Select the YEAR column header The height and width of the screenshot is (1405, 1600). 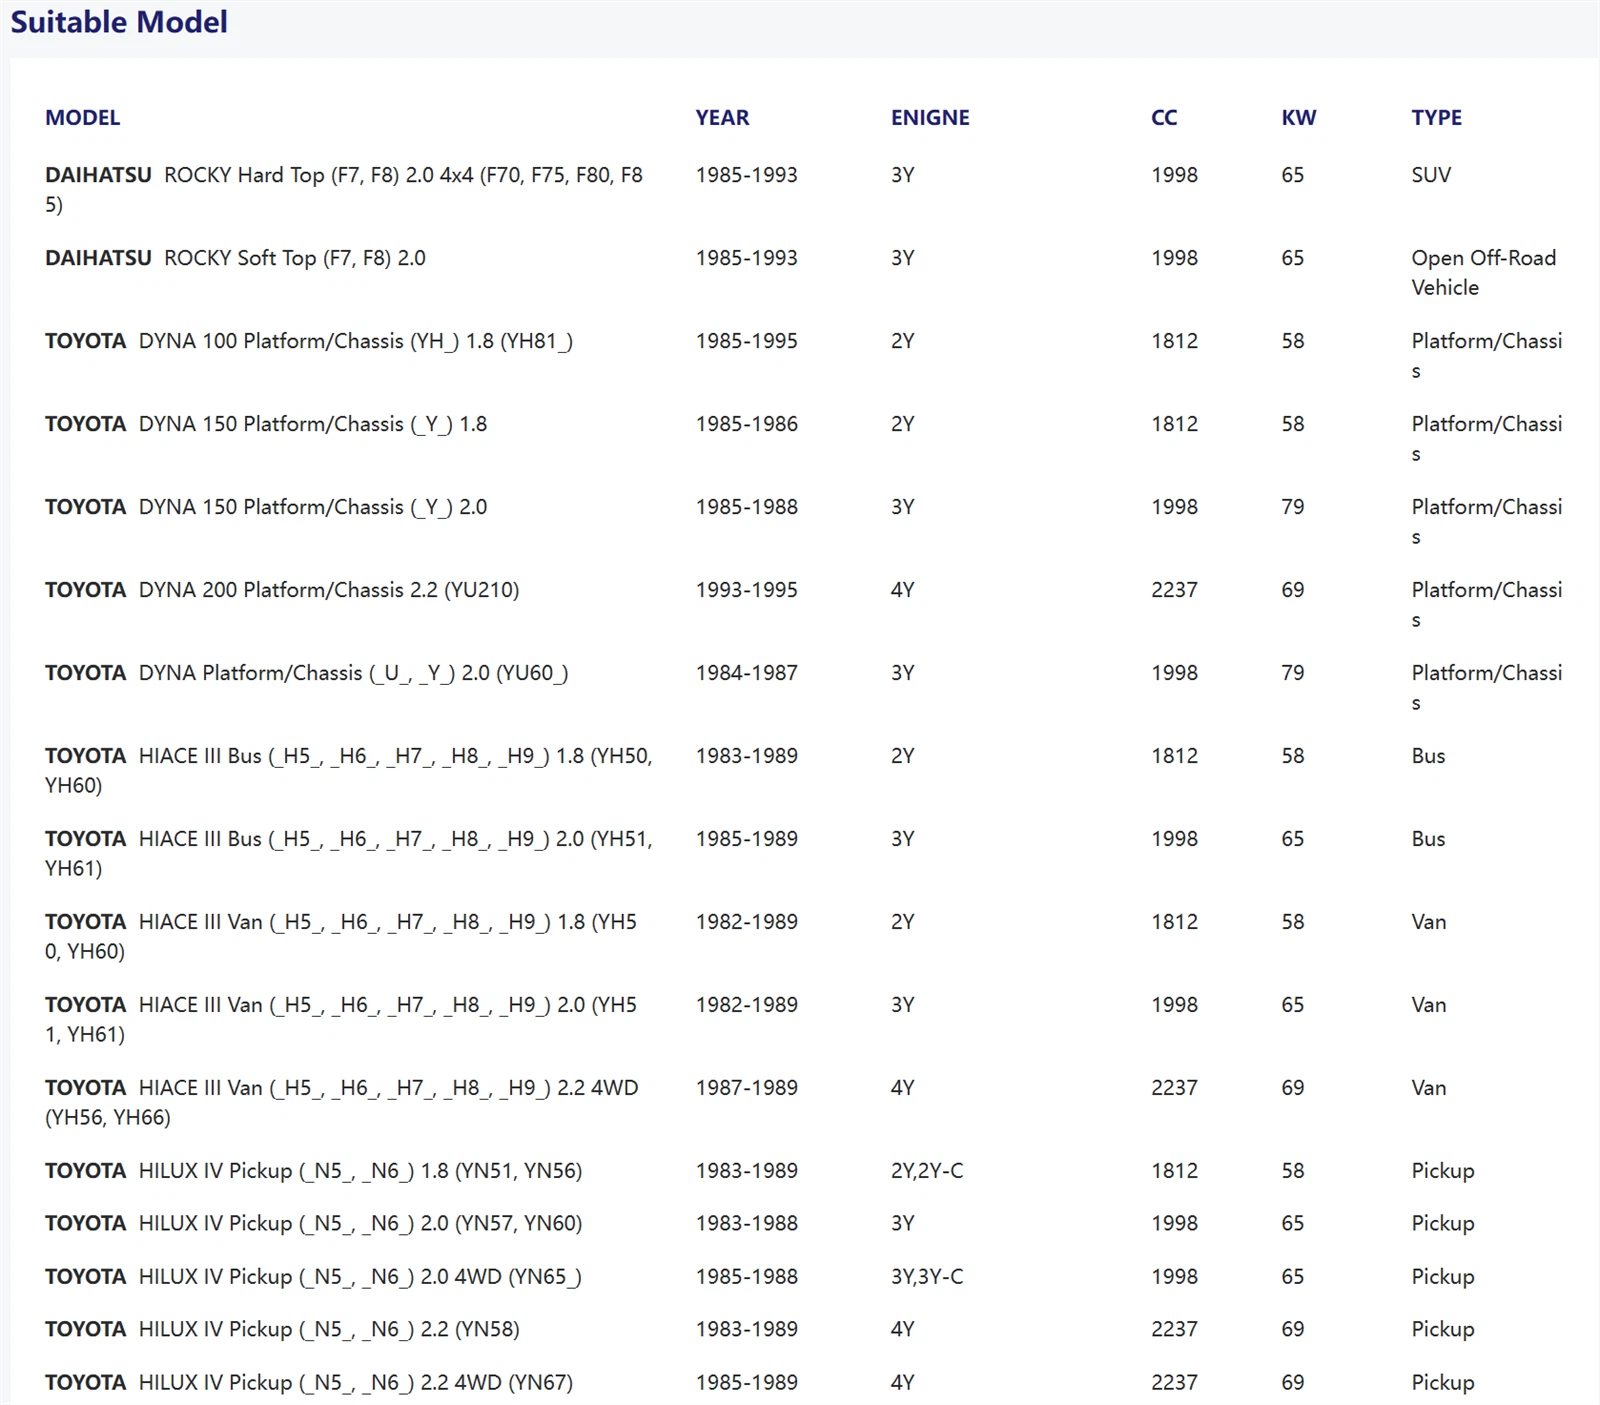(722, 117)
